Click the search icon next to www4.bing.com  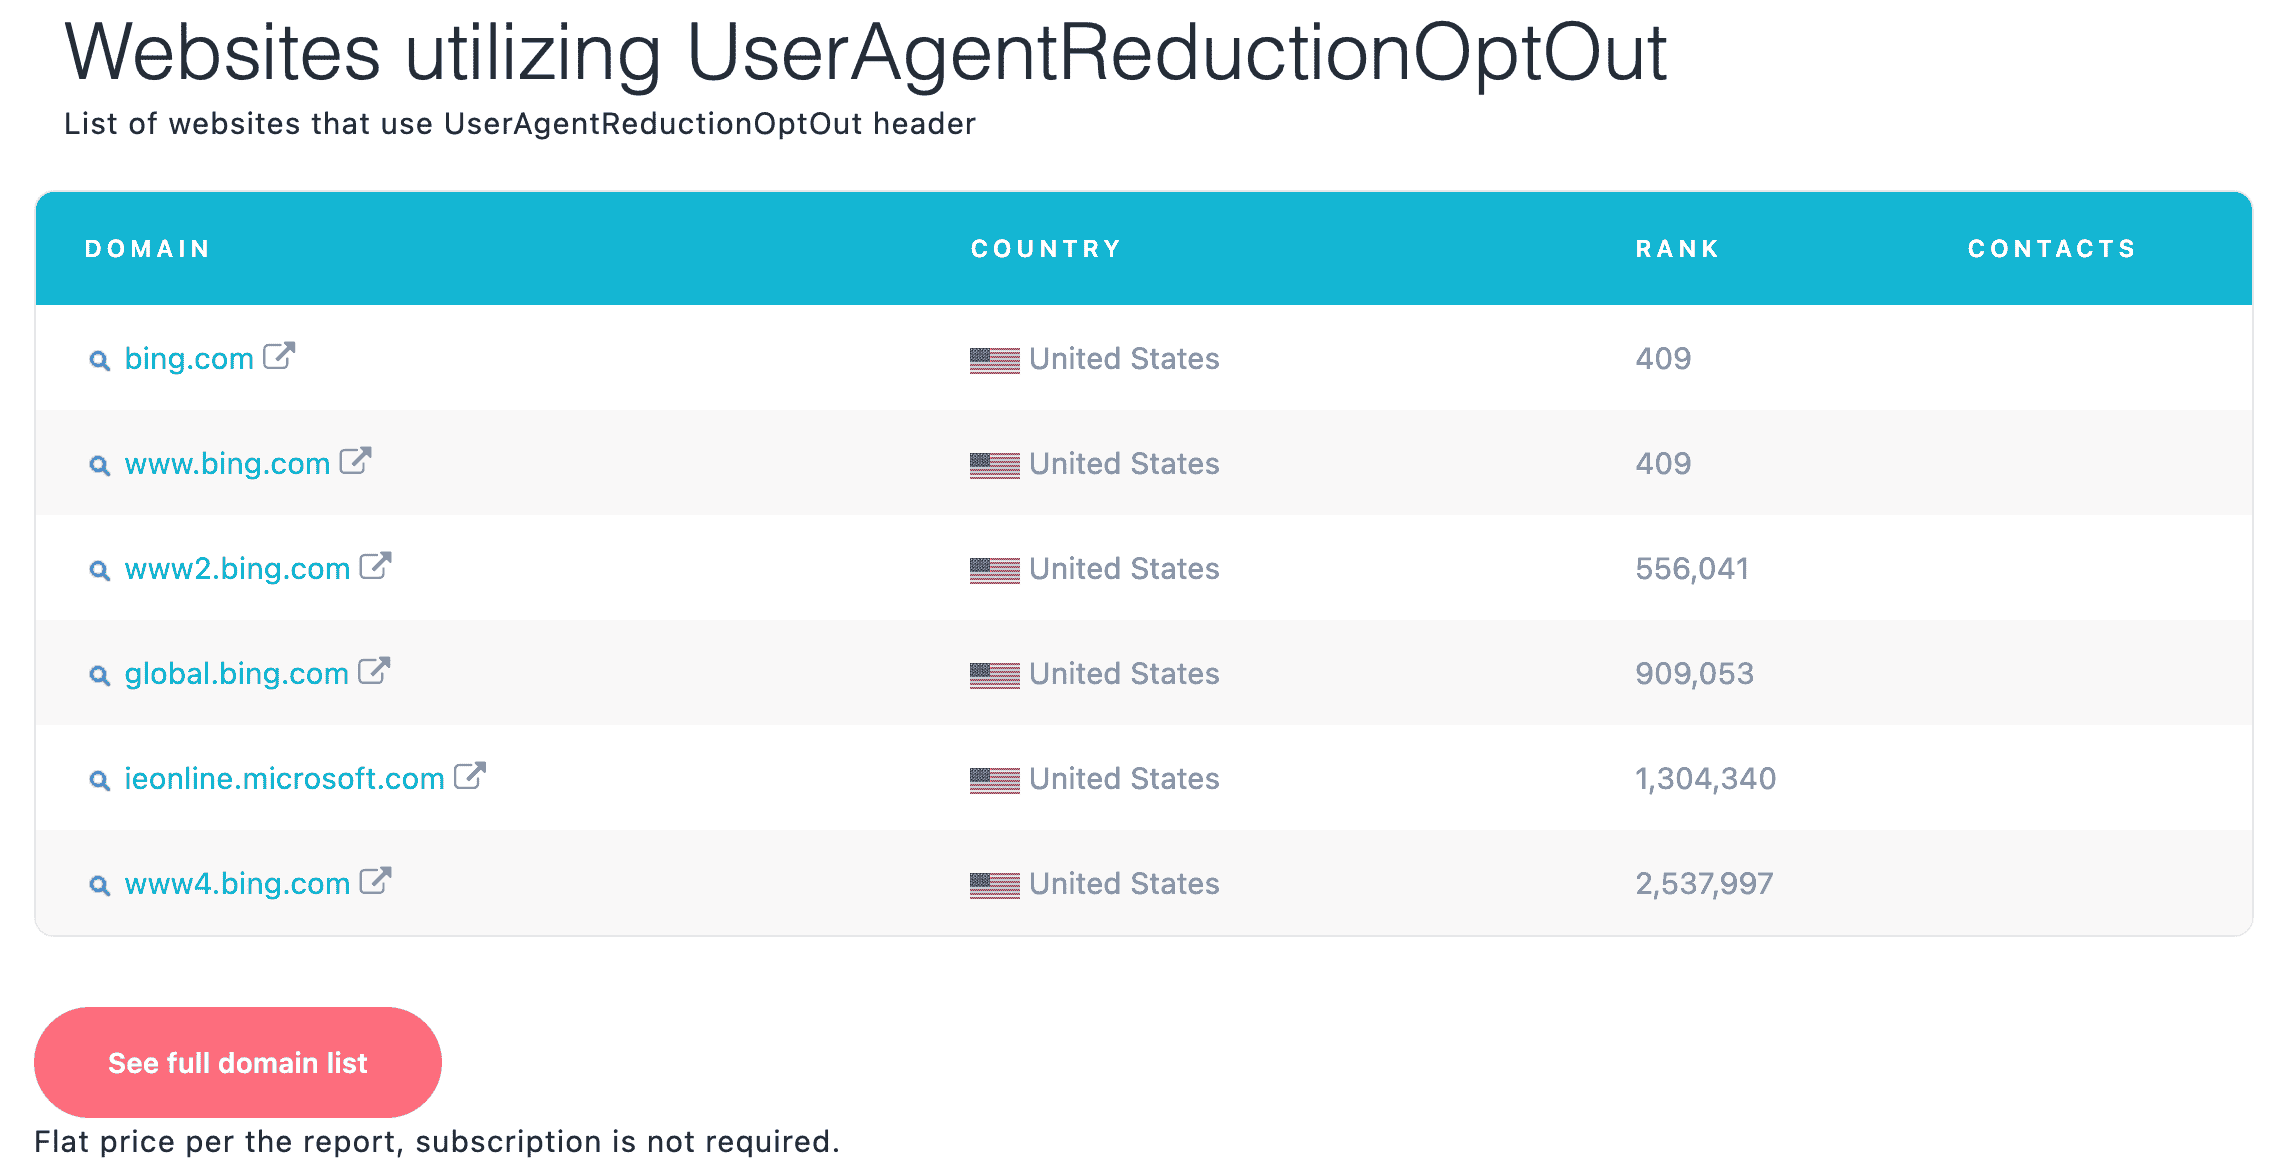pyautogui.click(x=99, y=886)
